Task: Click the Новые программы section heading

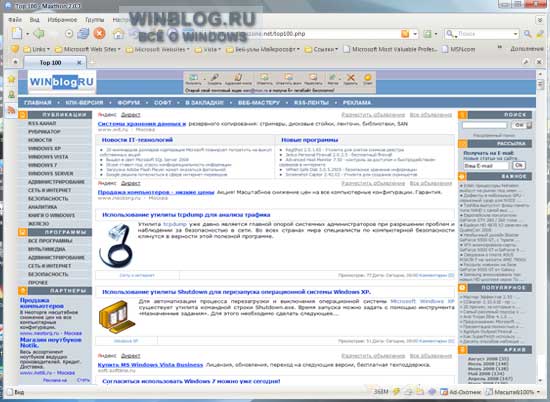Action: pyautogui.click(x=310, y=140)
